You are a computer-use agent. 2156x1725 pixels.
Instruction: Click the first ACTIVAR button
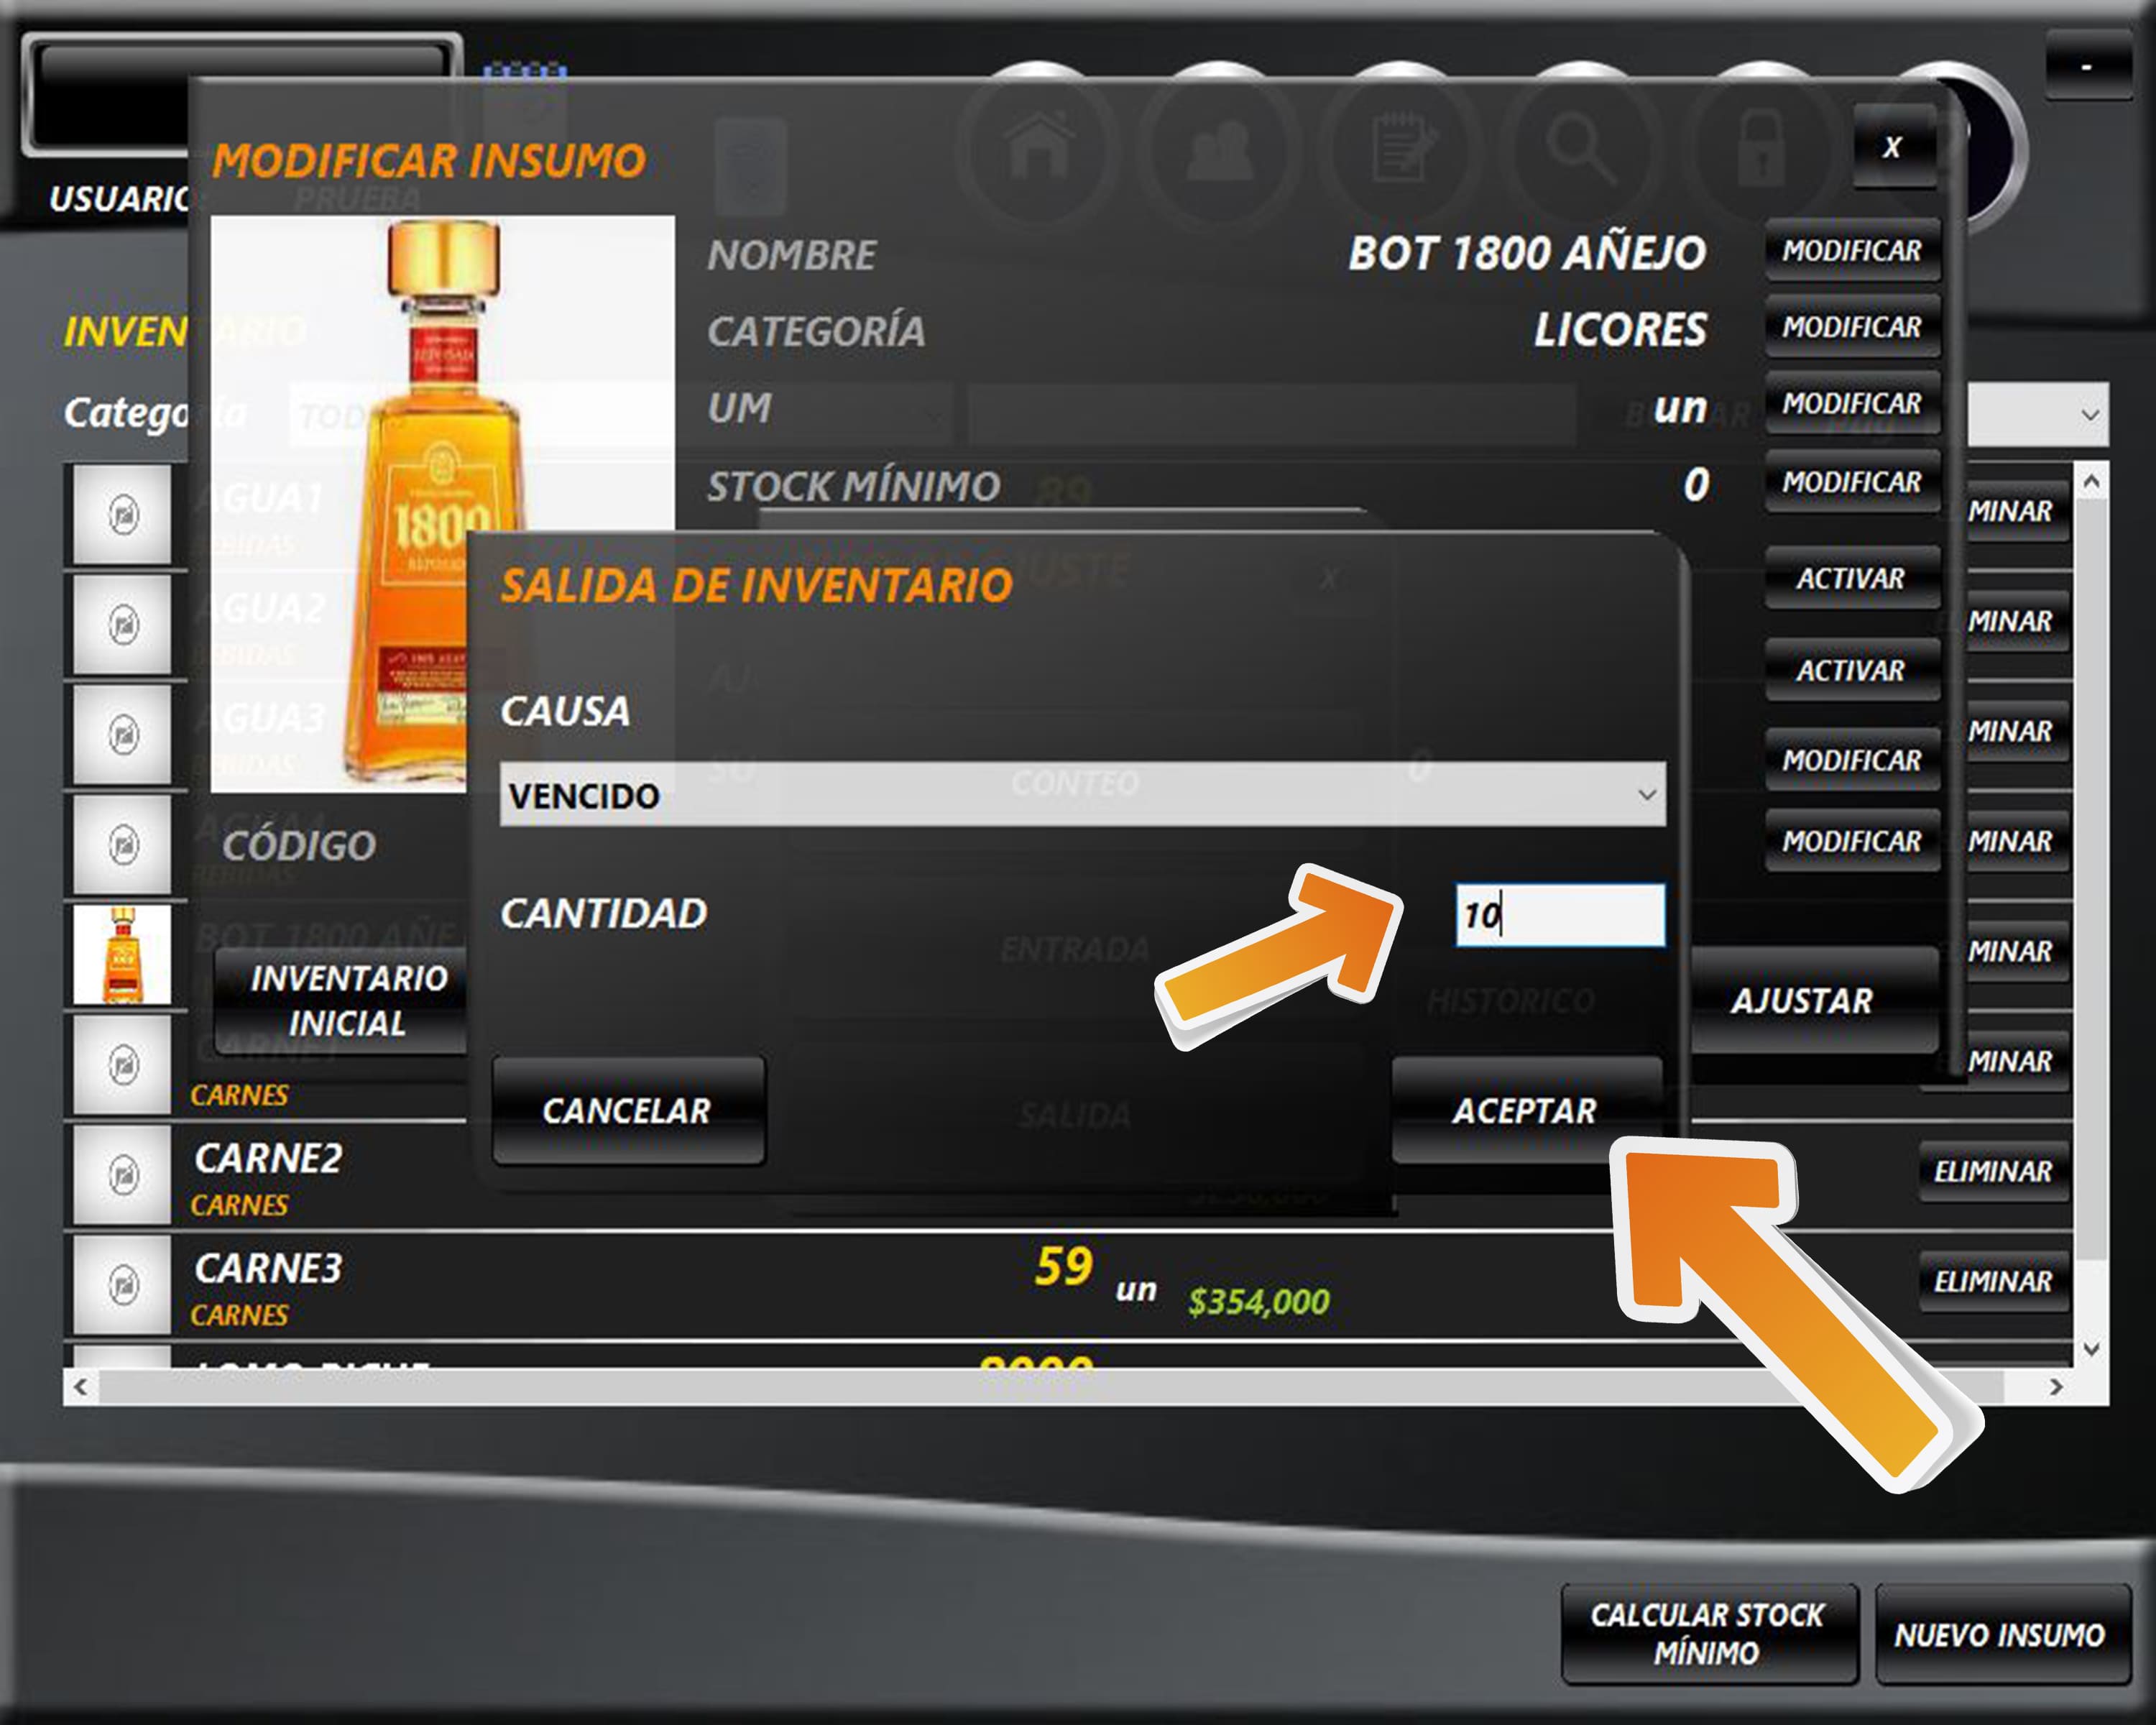point(1851,578)
